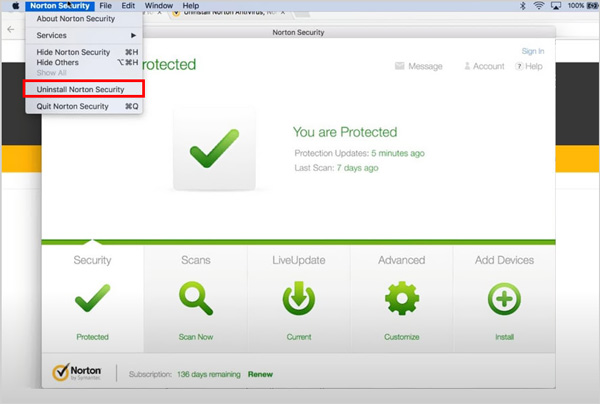This screenshot has height=404, width=600.
Task: Click '7 days ago' last scan value
Action: (x=357, y=168)
